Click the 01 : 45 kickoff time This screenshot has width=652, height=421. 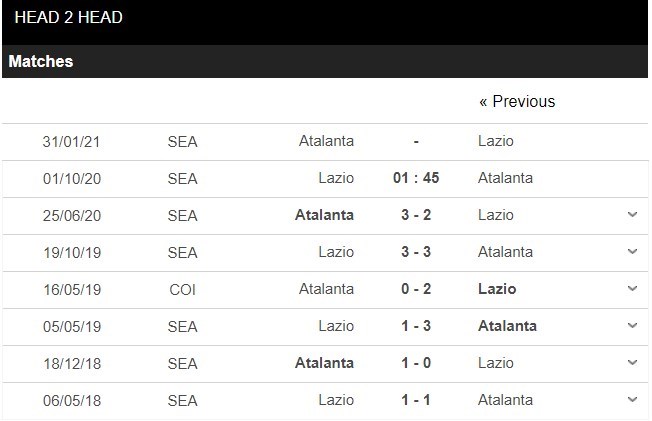pyautogui.click(x=416, y=178)
